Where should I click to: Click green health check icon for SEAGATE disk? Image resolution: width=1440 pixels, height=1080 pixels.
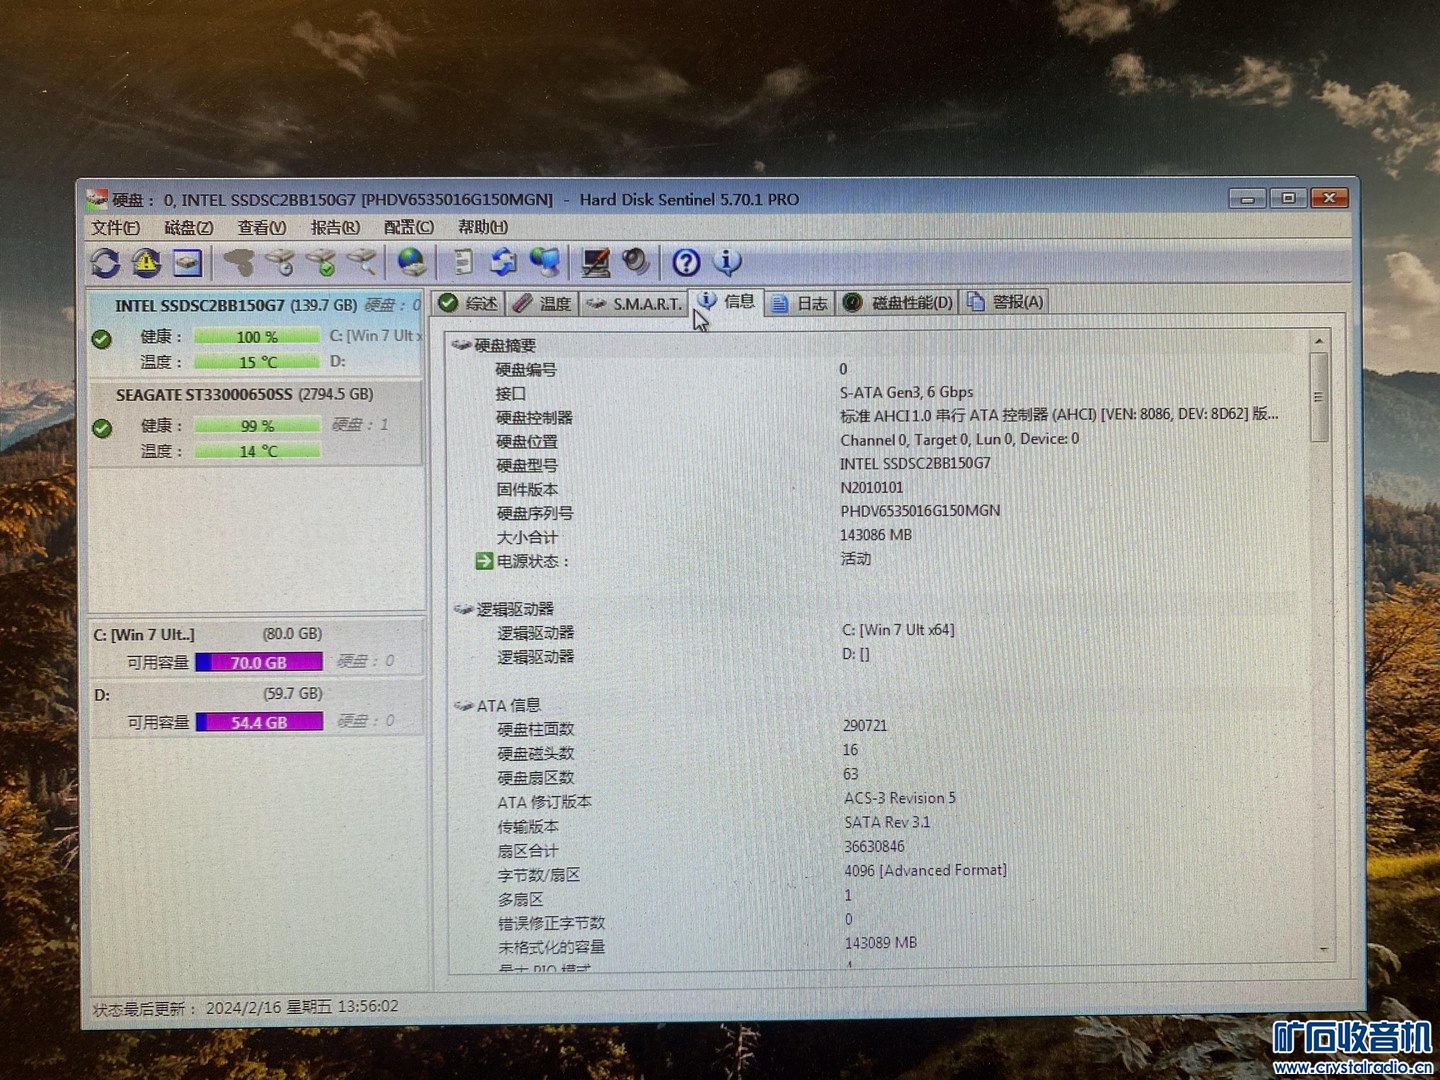[x=102, y=428]
